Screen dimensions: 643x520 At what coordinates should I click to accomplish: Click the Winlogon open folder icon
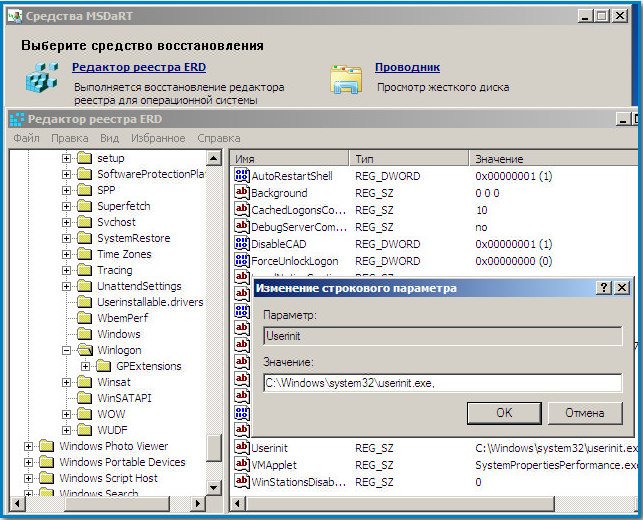(x=85, y=351)
